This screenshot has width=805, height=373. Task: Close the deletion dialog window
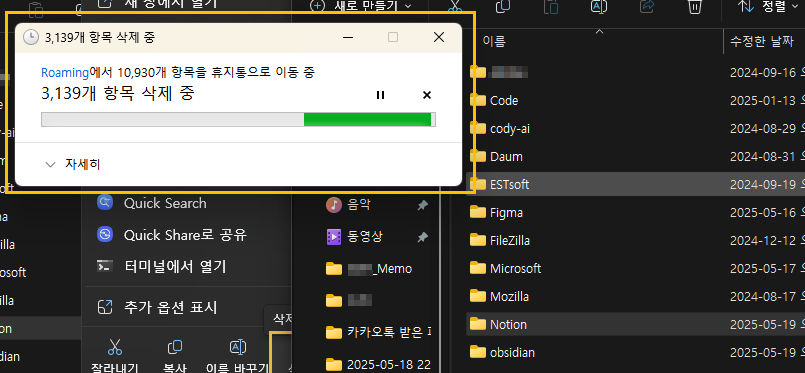coord(439,37)
